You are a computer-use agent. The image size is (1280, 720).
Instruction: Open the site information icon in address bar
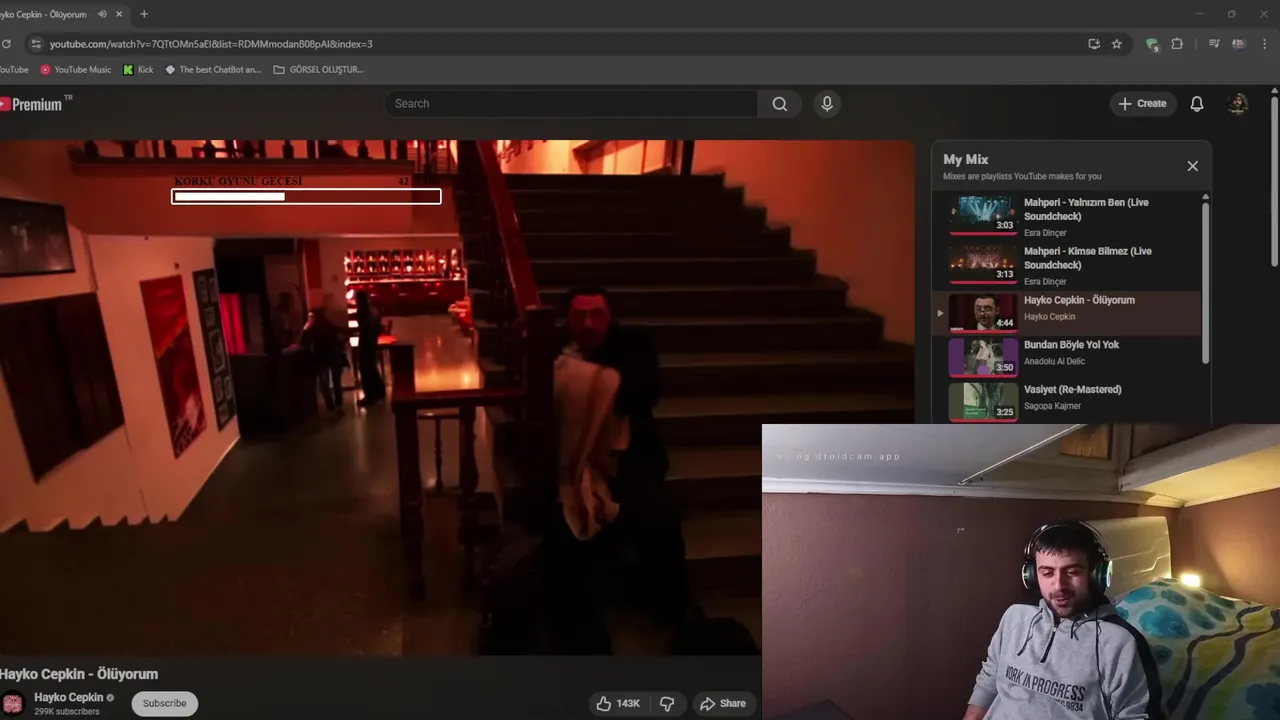(x=36, y=44)
